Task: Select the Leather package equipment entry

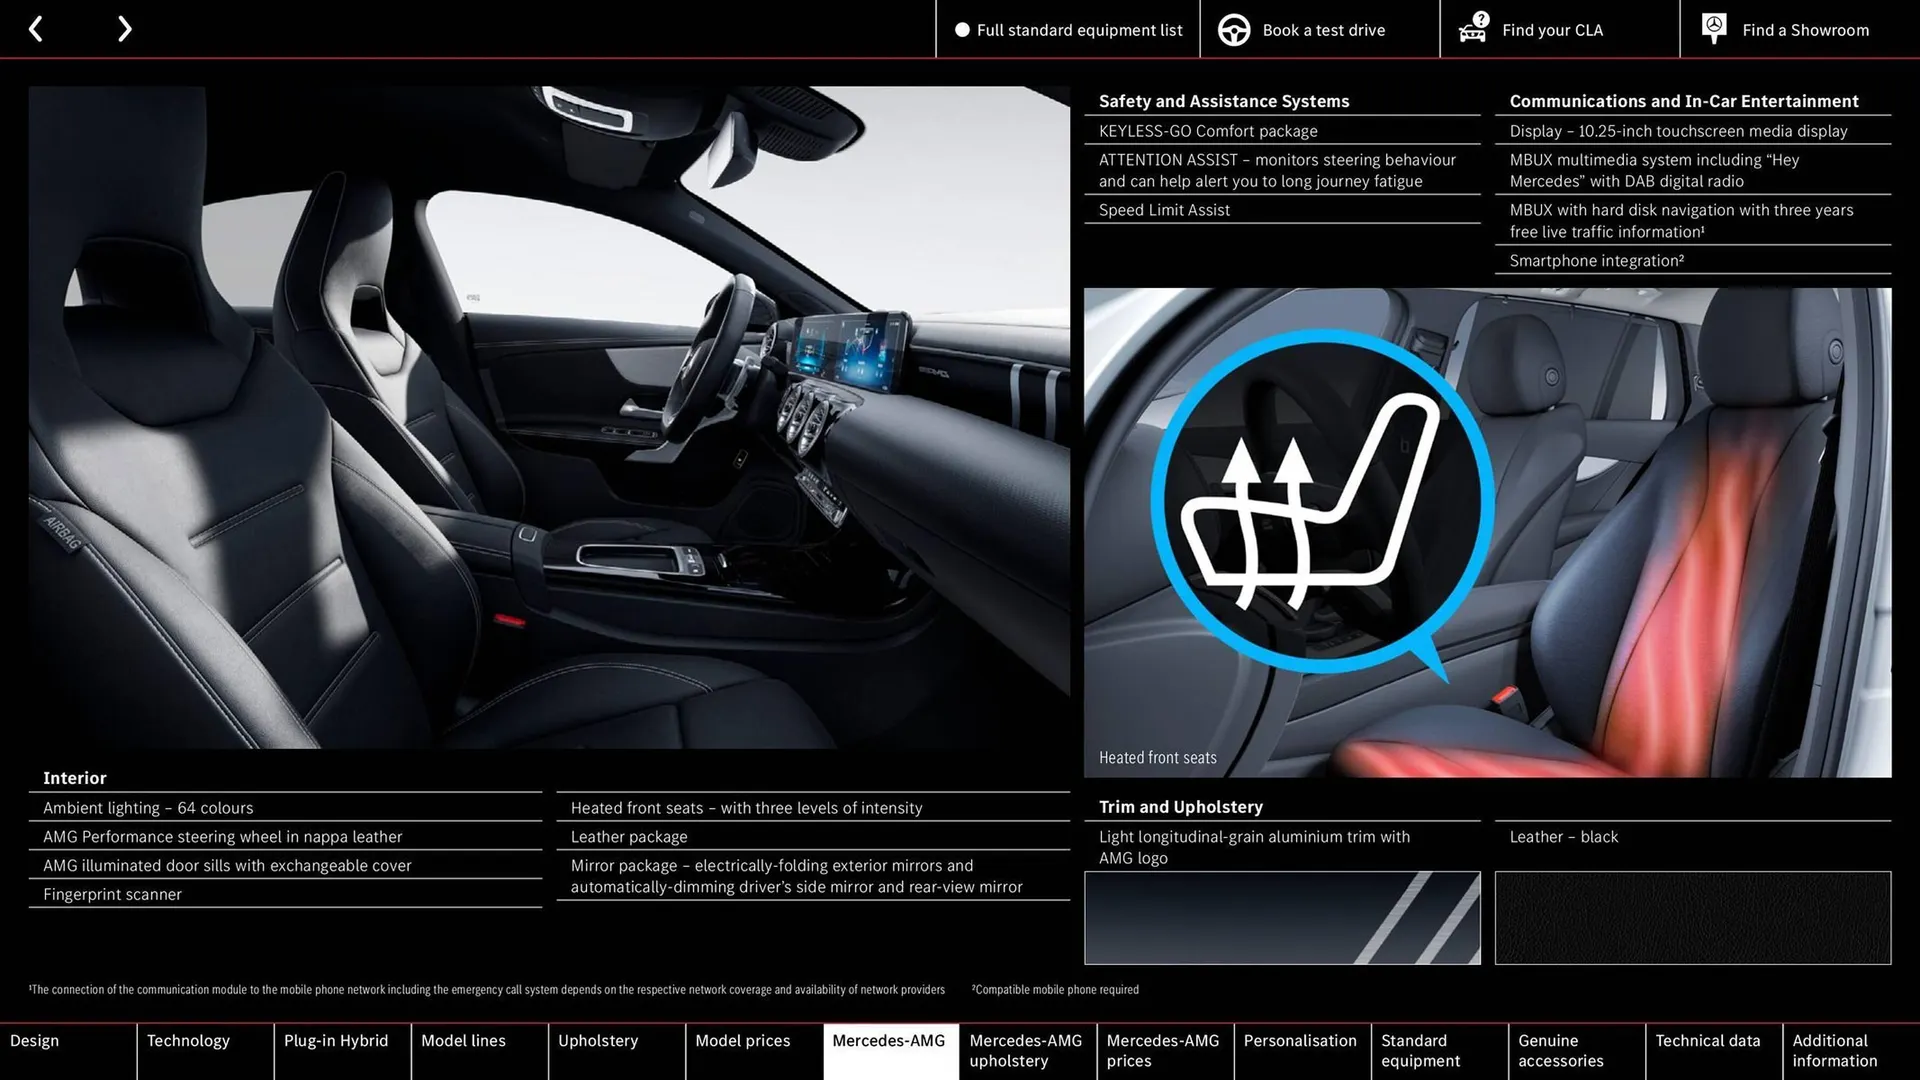Action: [628, 837]
